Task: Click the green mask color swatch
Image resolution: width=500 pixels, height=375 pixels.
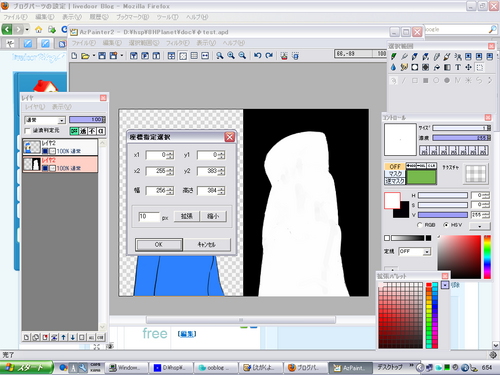Action: tap(421, 177)
